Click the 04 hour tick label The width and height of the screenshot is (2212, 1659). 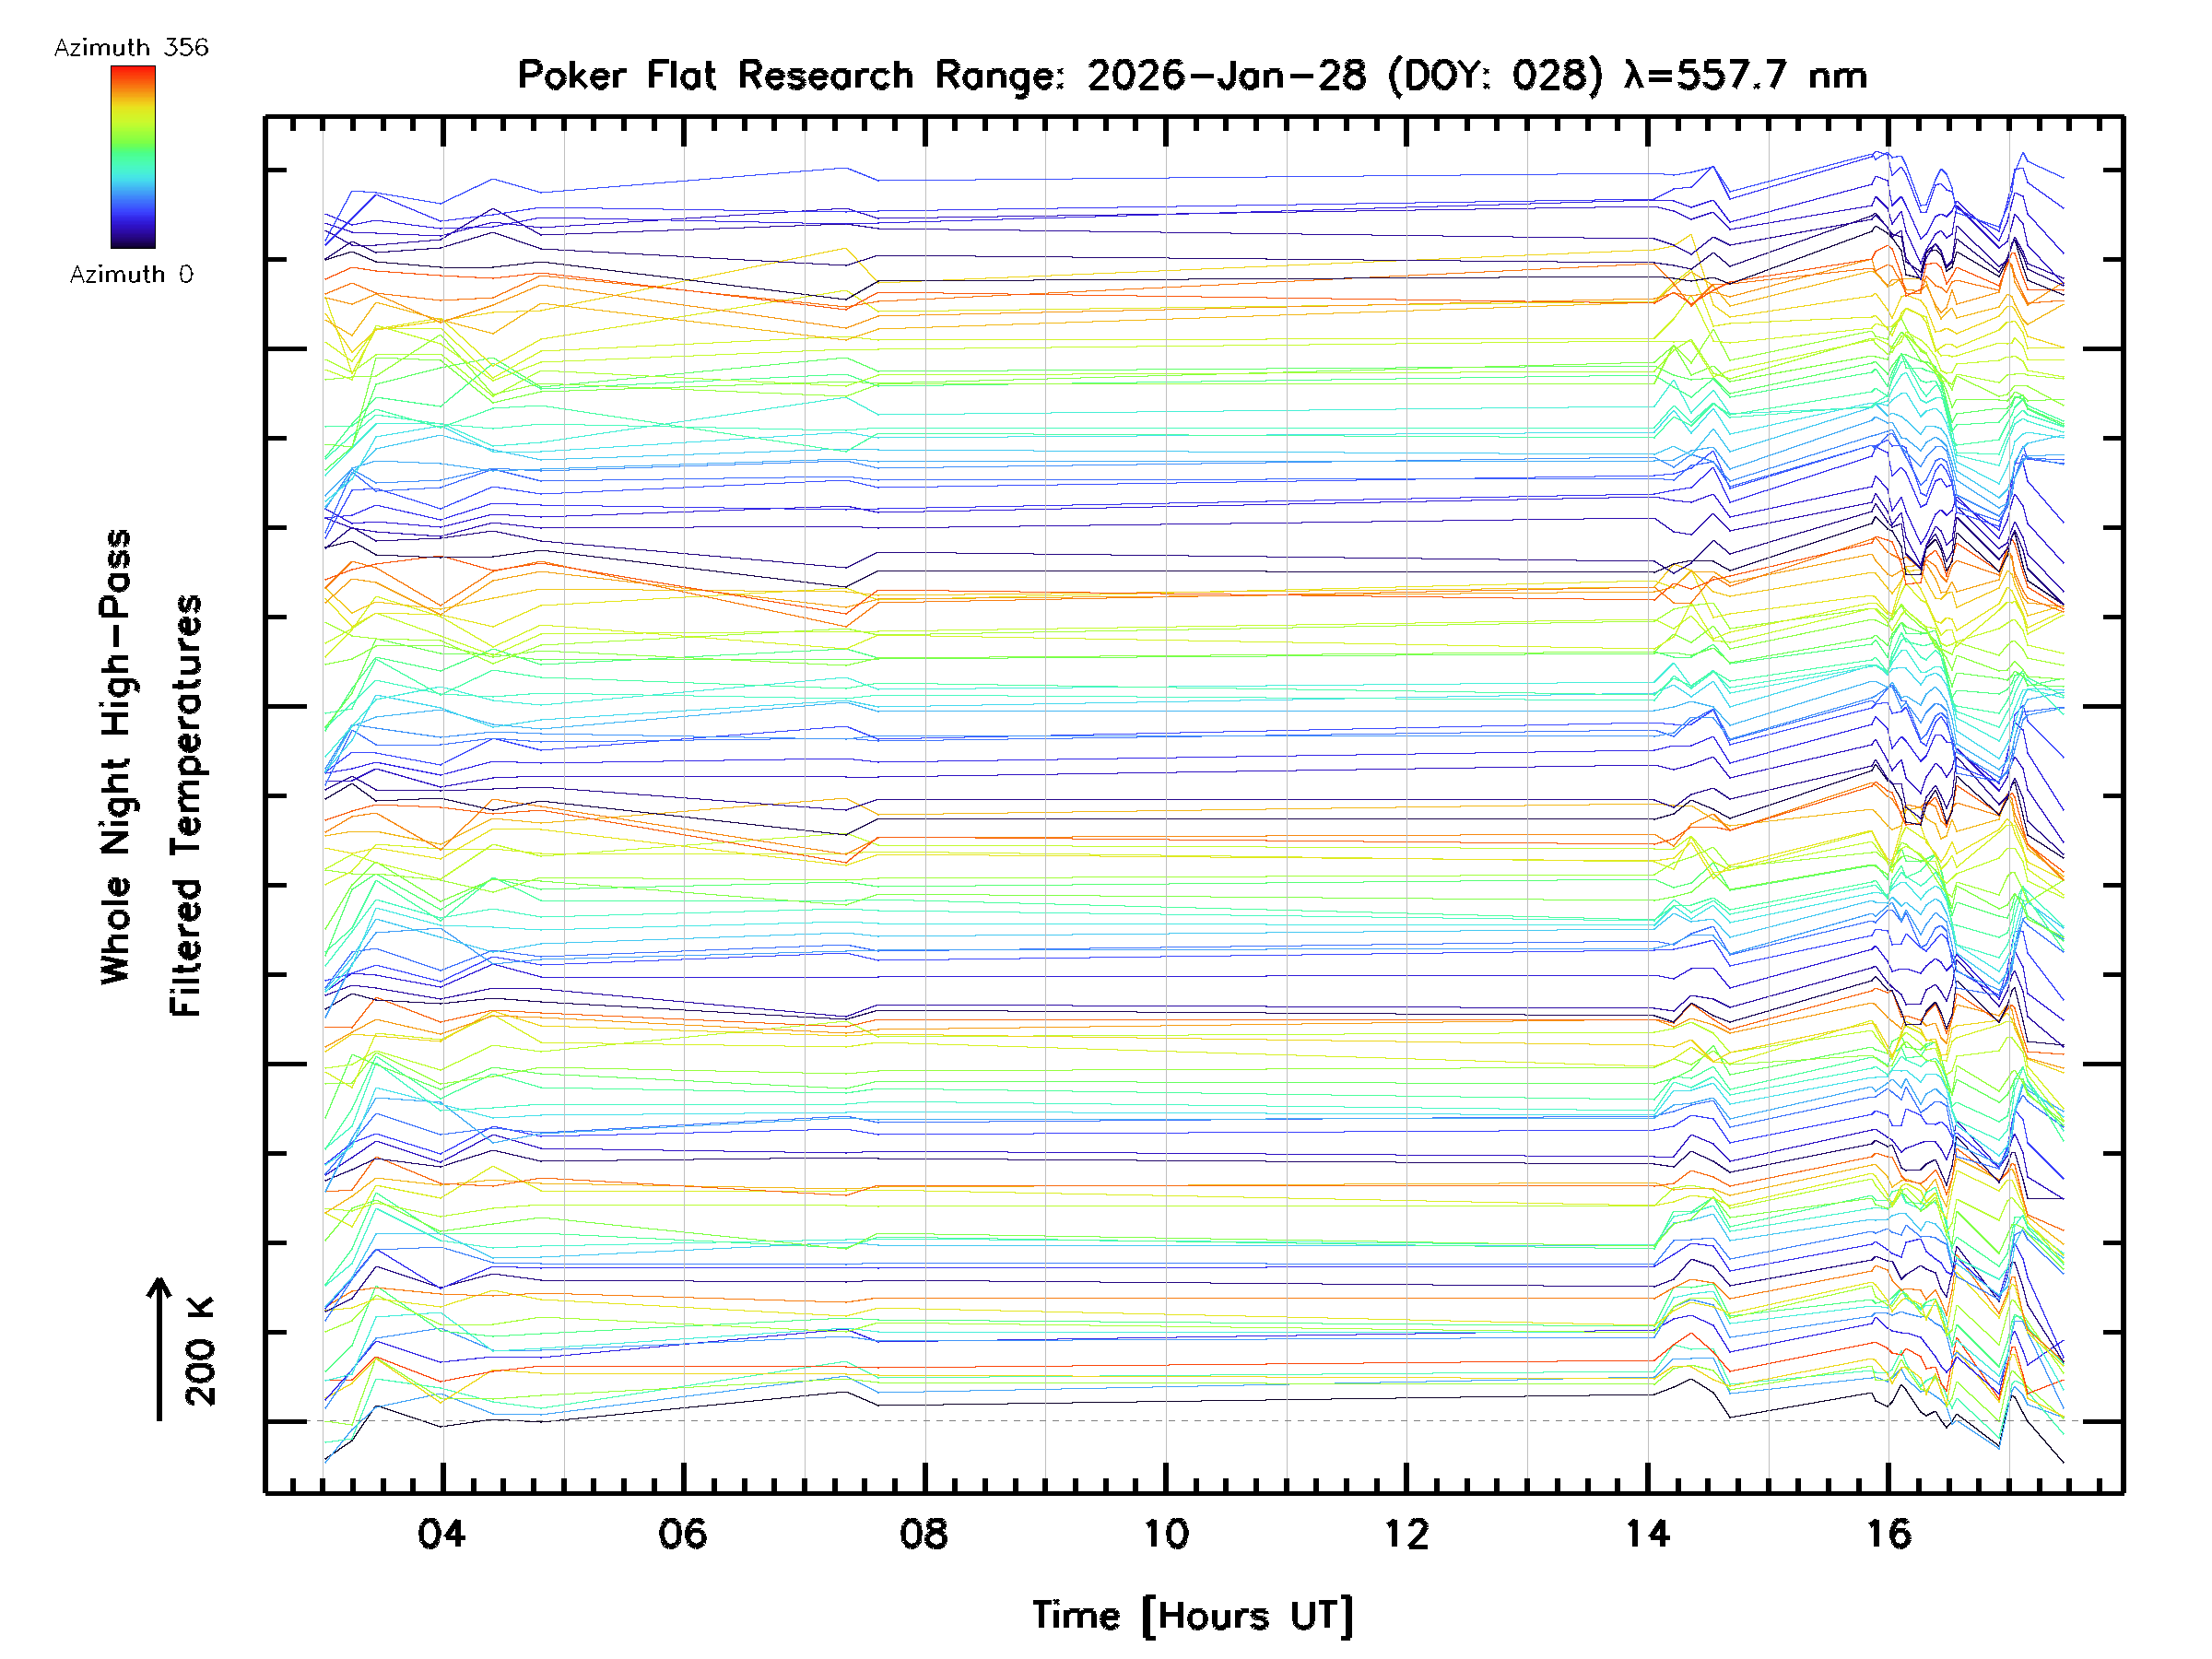[x=442, y=1534]
